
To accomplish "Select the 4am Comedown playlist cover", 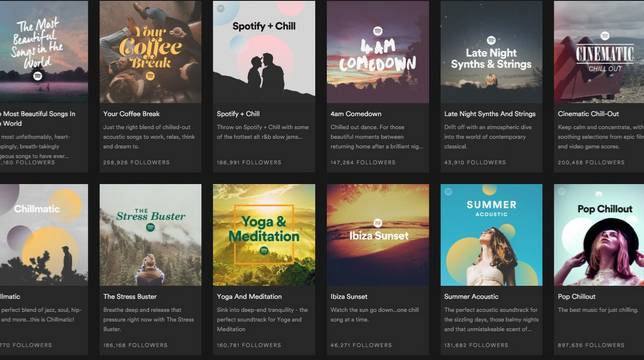I will [x=378, y=51].
